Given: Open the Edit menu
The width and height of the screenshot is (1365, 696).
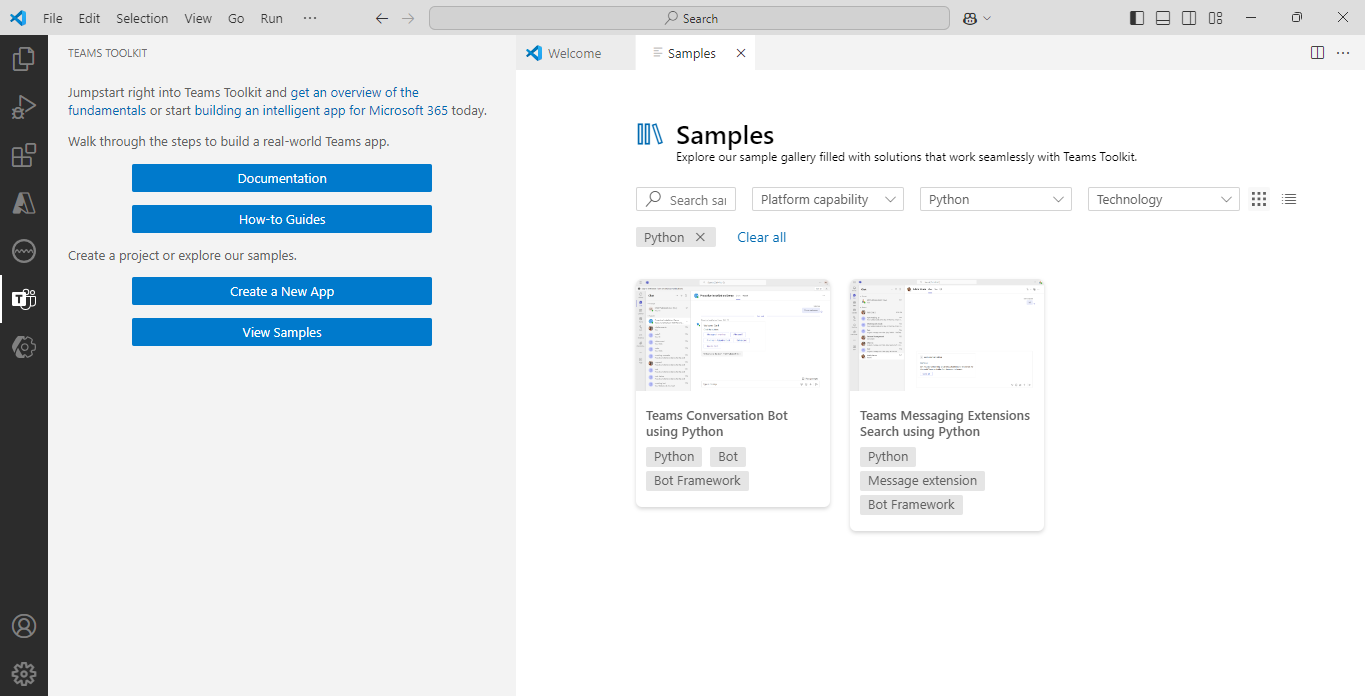Looking at the screenshot, I should click(89, 18).
